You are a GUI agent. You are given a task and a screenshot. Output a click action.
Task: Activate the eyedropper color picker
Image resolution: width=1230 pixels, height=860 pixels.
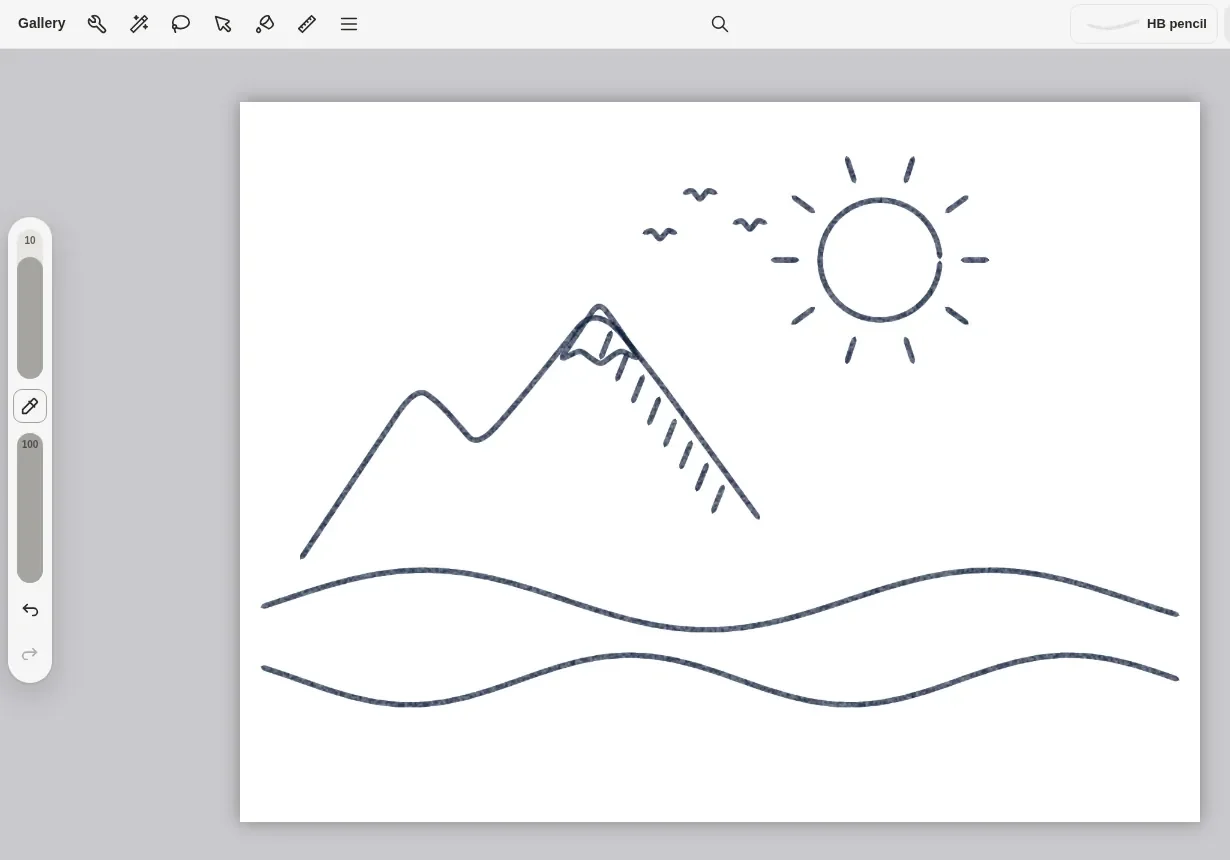pos(30,406)
